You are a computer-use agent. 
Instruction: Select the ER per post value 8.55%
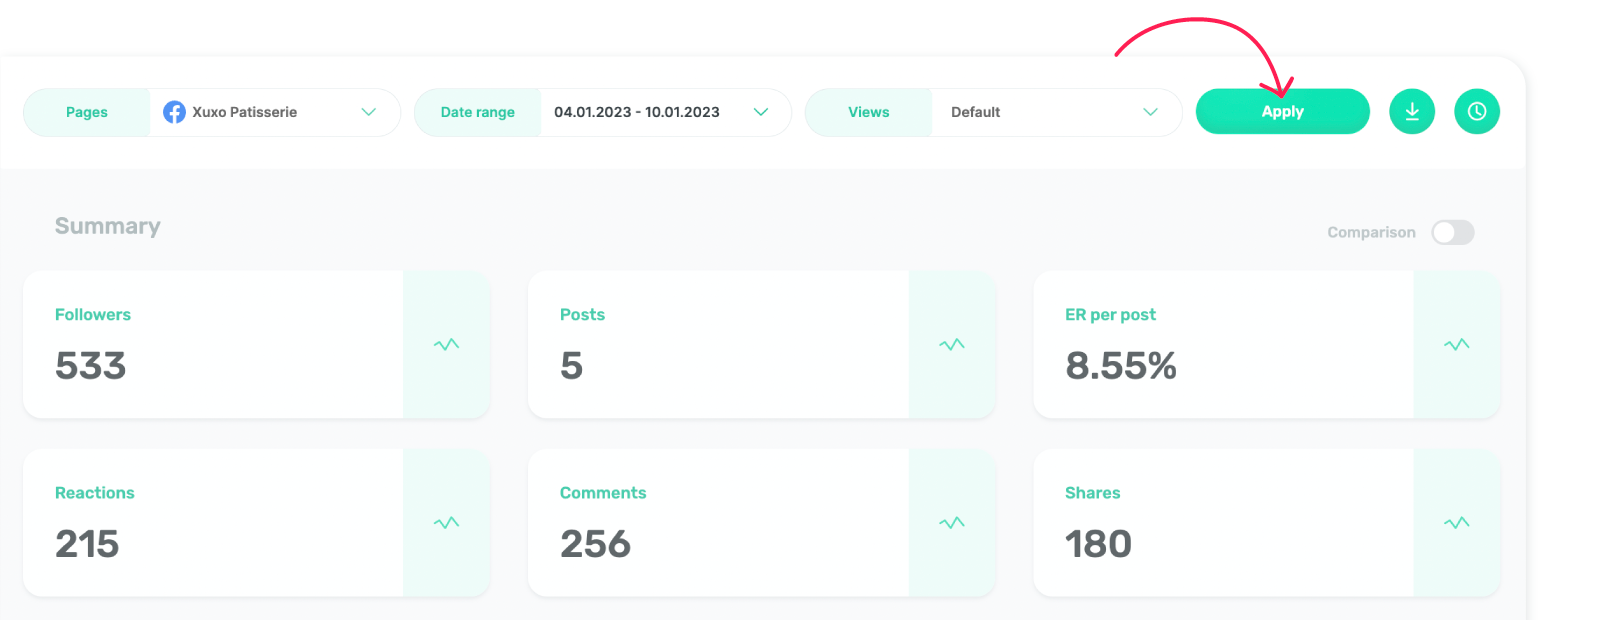pyautogui.click(x=1121, y=366)
